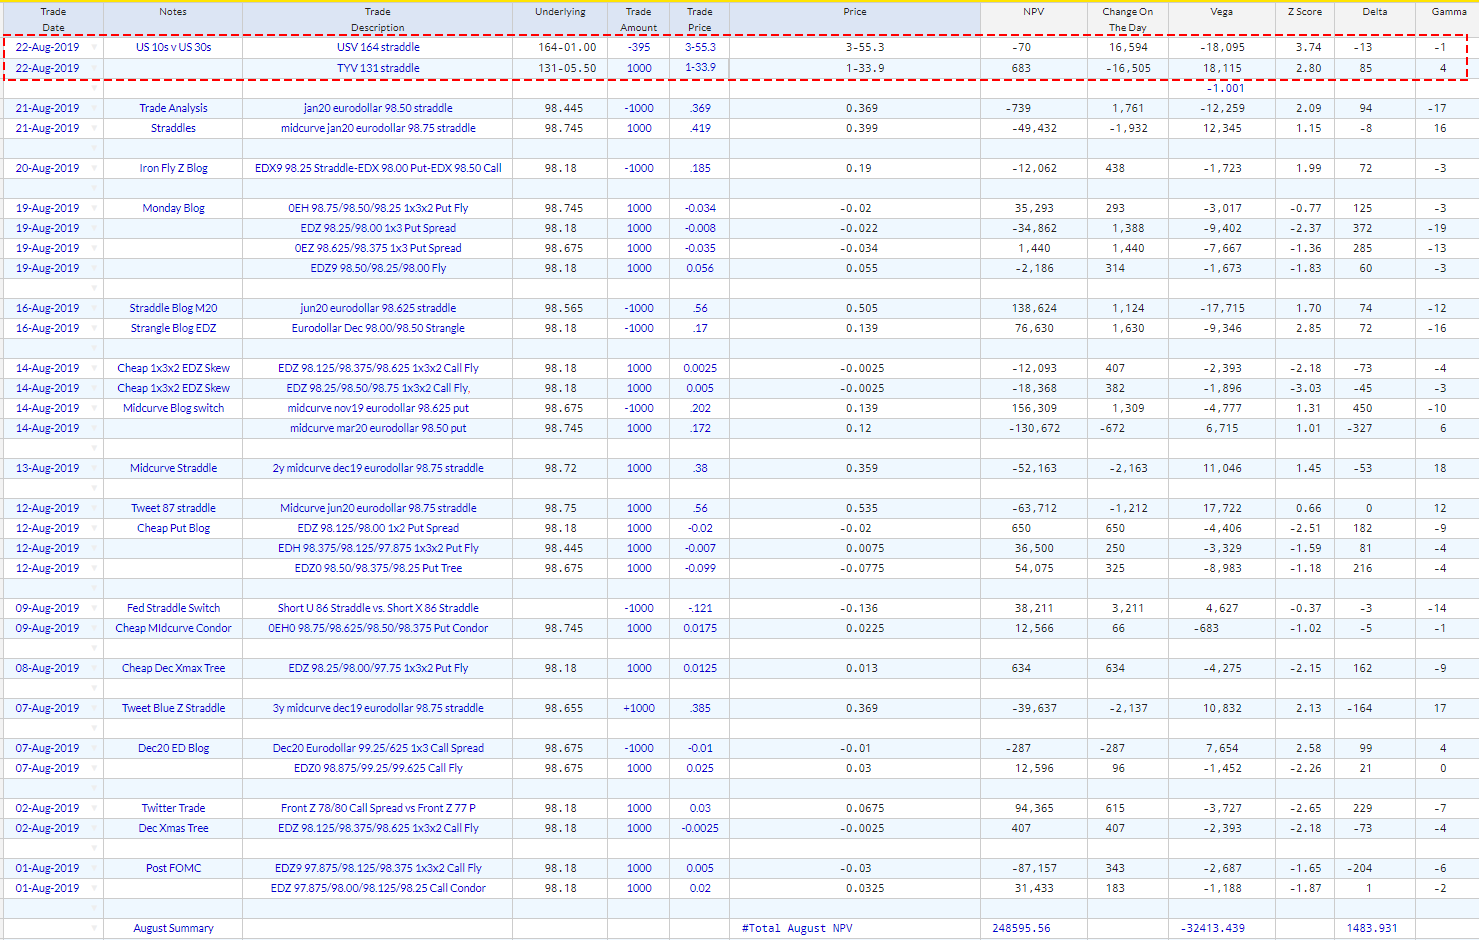Select the 'Straddles' note cell
Screen dimensions: 1479x940
(x=173, y=128)
